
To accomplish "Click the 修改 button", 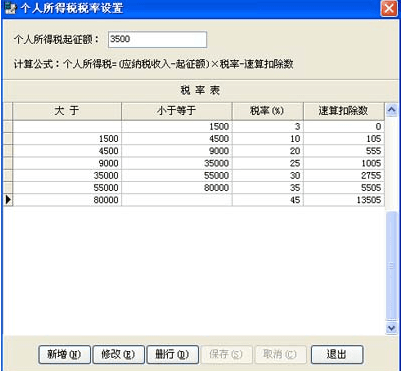I will tap(119, 354).
